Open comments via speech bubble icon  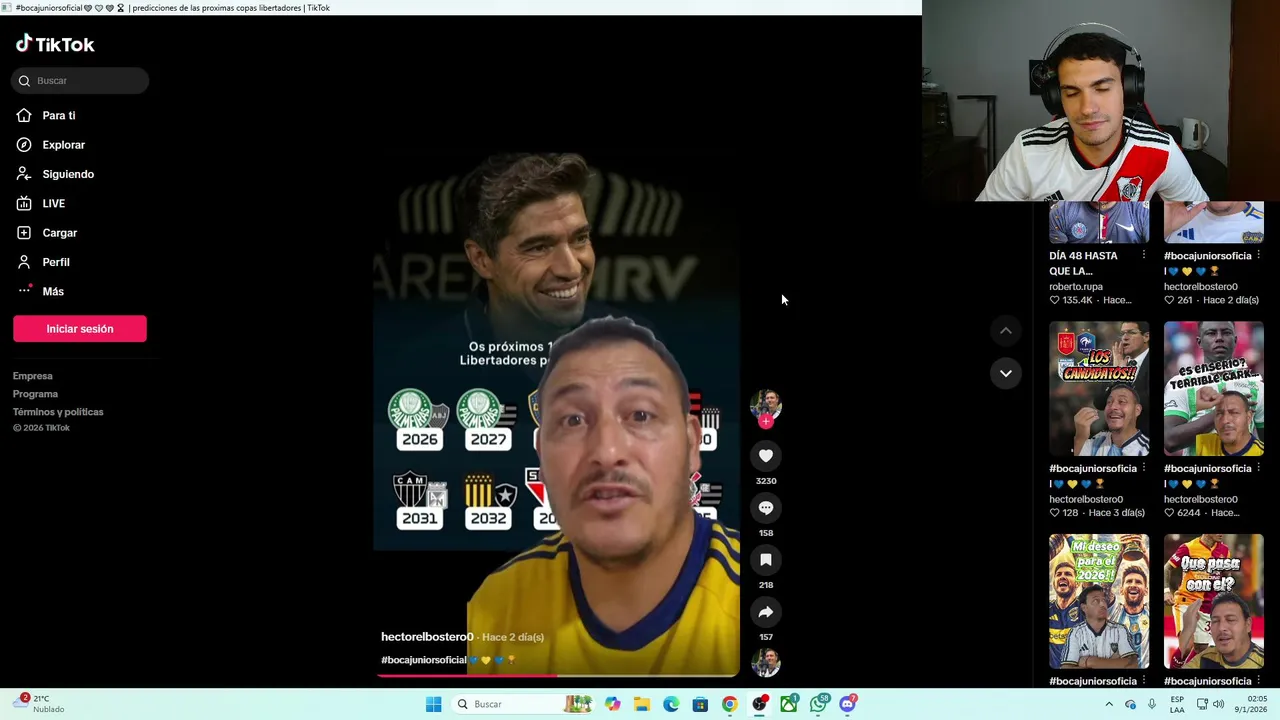(766, 508)
